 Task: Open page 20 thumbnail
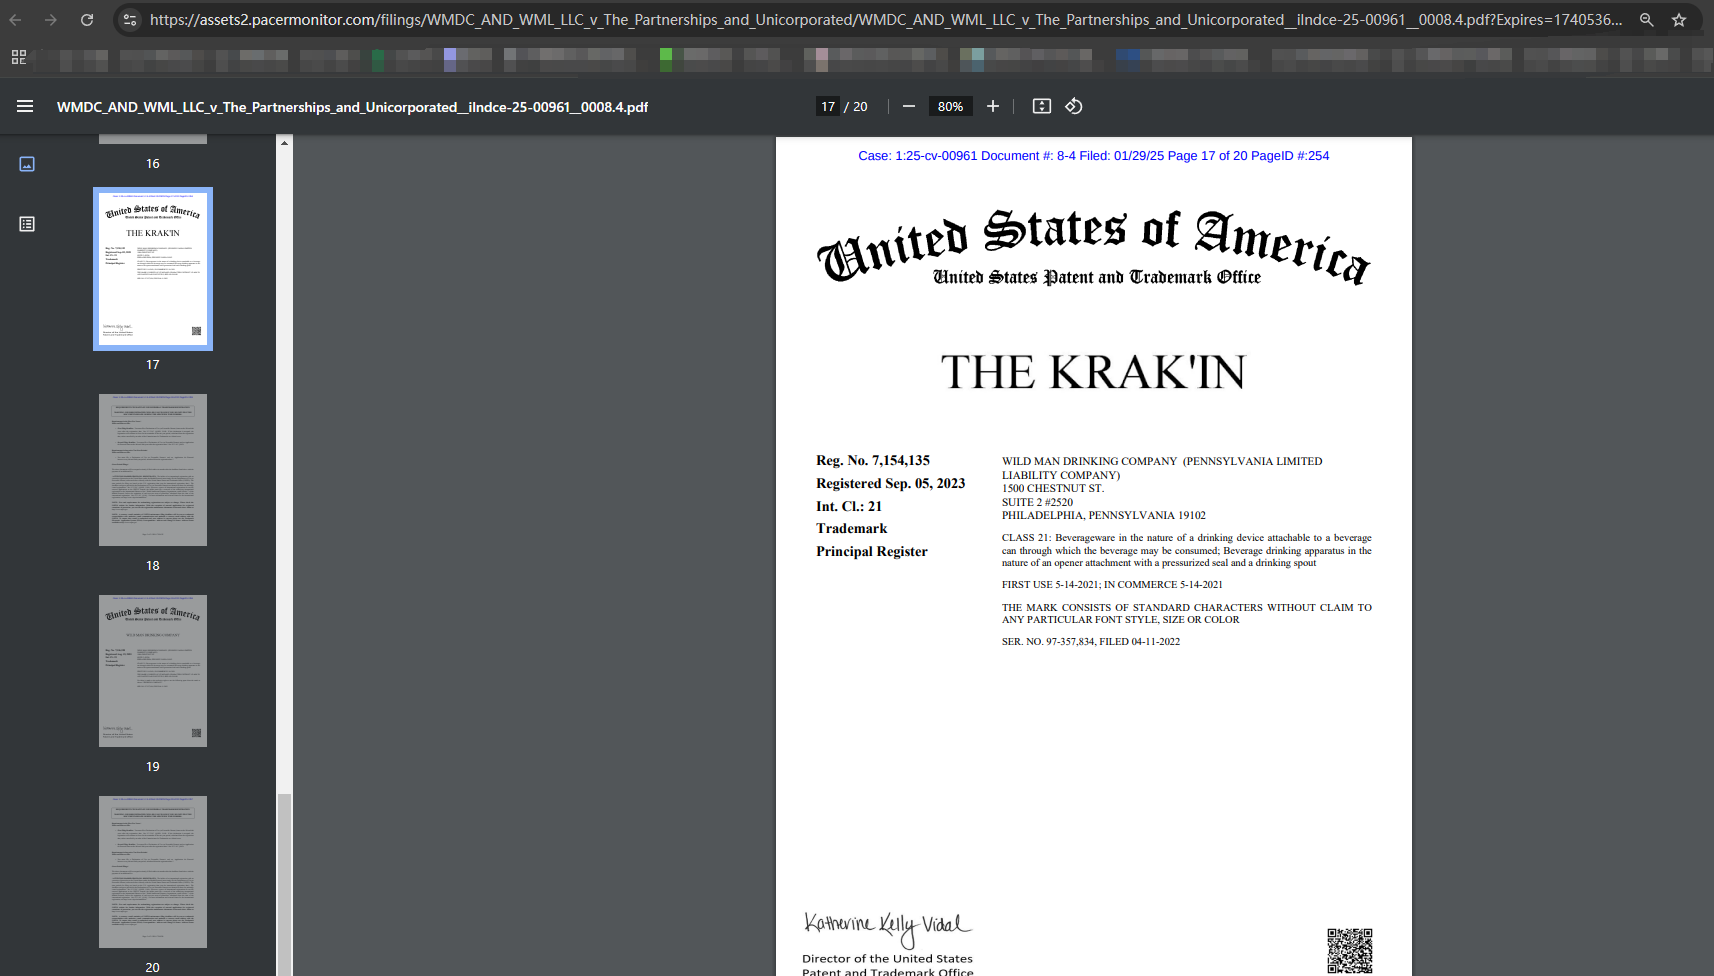click(x=153, y=871)
